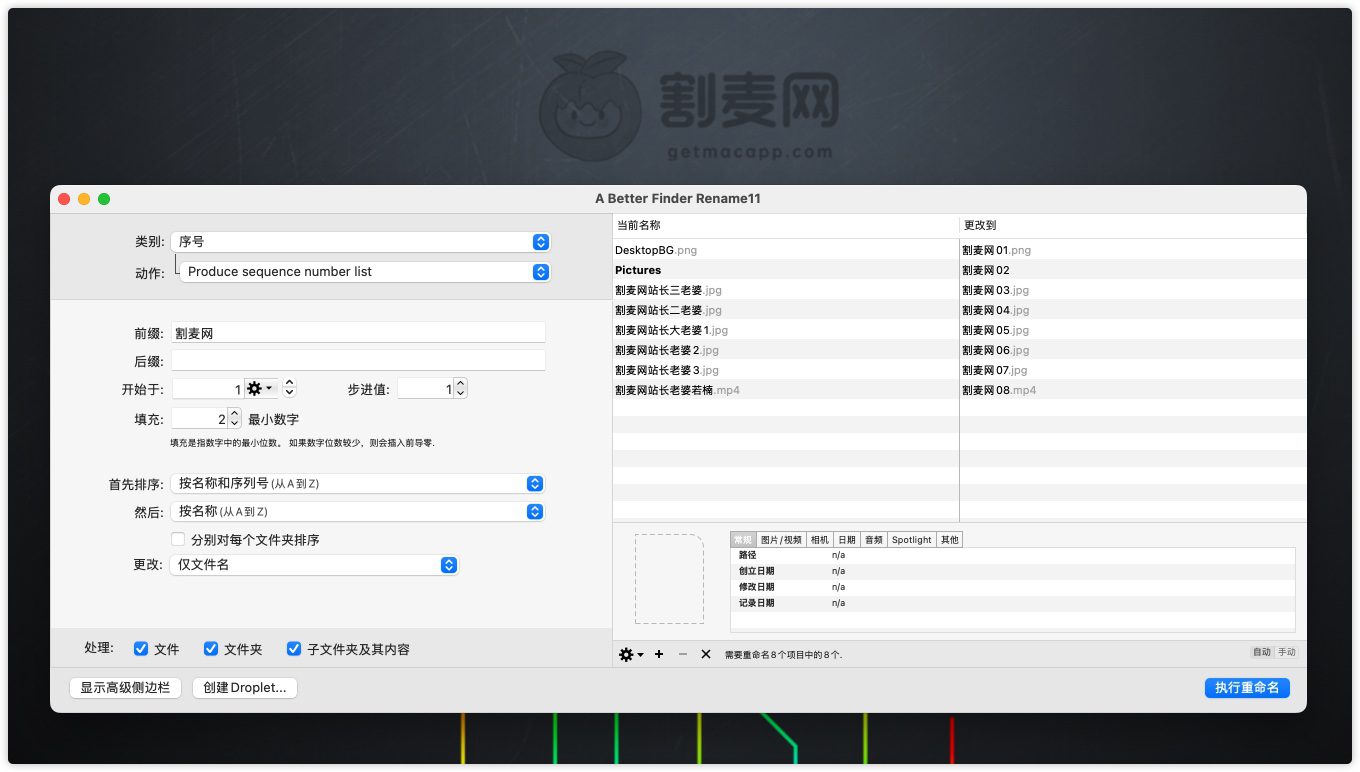This screenshot has height=772, width=1360.
Task: Uncheck the 文件夹 checkbox
Action: pos(211,649)
